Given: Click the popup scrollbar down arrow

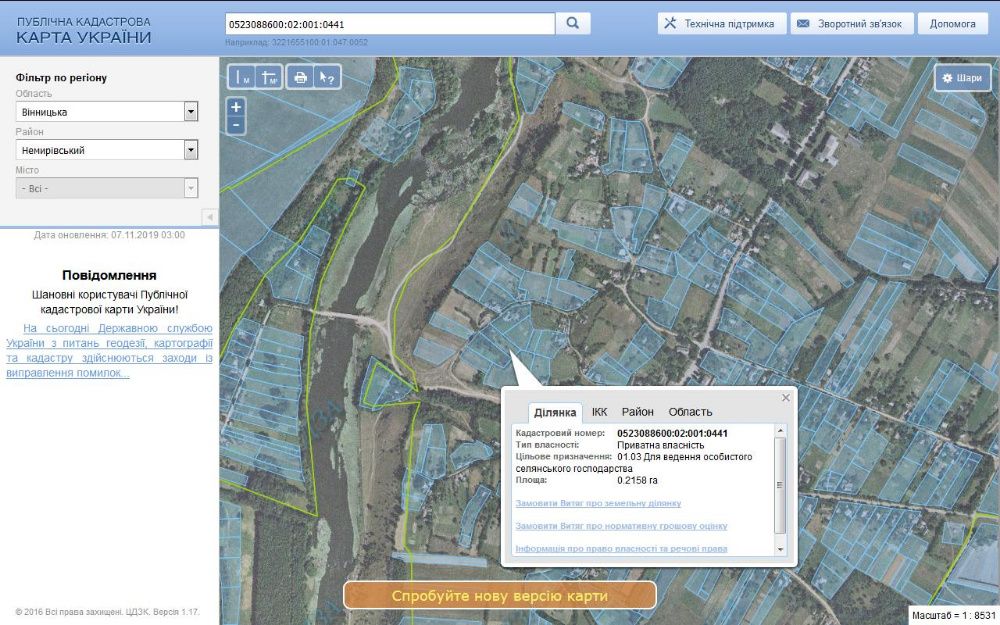Looking at the screenshot, I should (x=779, y=549).
